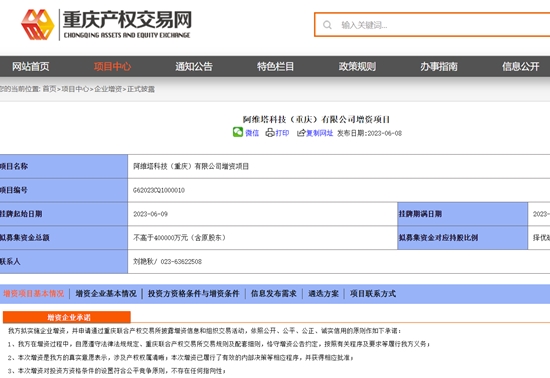Go to 正式披露 in the breadcrumb
The width and height of the screenshot is (550, 378).
[141, 89]
